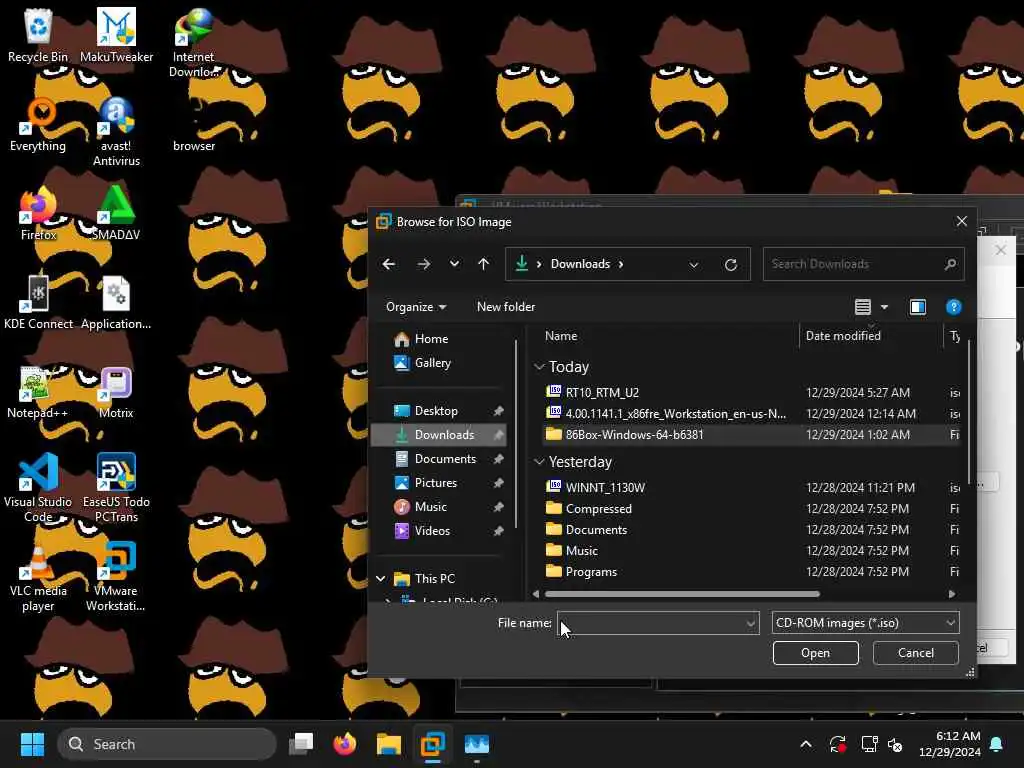This screenshot has width=1024, height=768.
Task: Select VMware Workstation desktop shortcut
Action: (x=116, y=577)
